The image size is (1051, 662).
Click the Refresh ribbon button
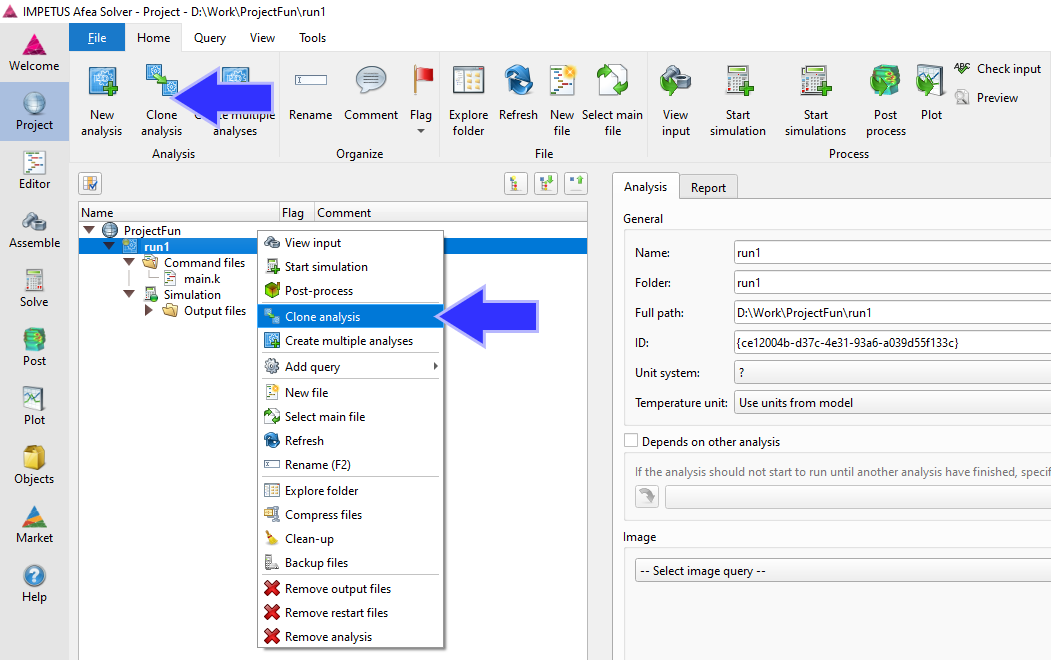click(x=518, y=94)
